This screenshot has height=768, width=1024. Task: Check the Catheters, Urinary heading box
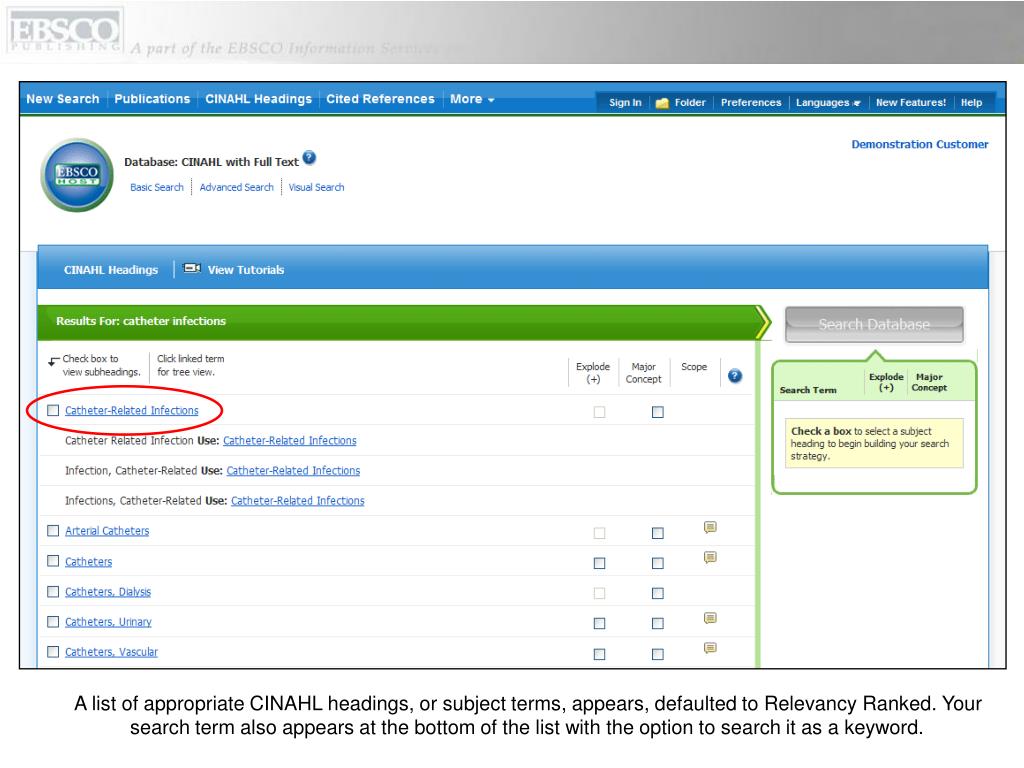tap(53, 622)
